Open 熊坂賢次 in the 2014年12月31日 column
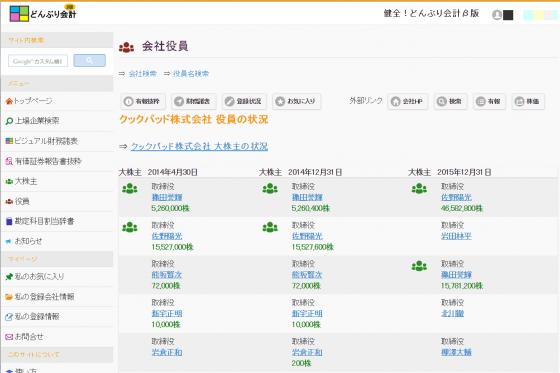The image size is (560, 373). coord(307,275)
